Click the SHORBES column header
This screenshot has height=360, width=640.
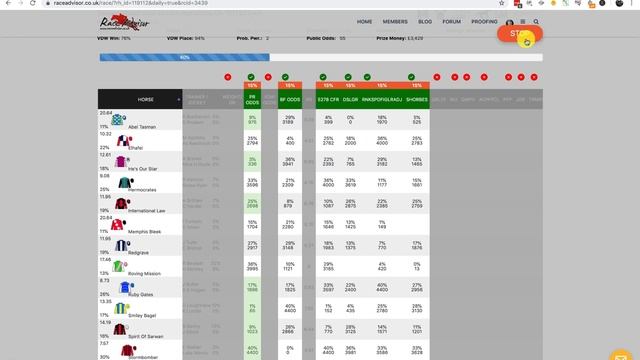(x=417, y=100)
